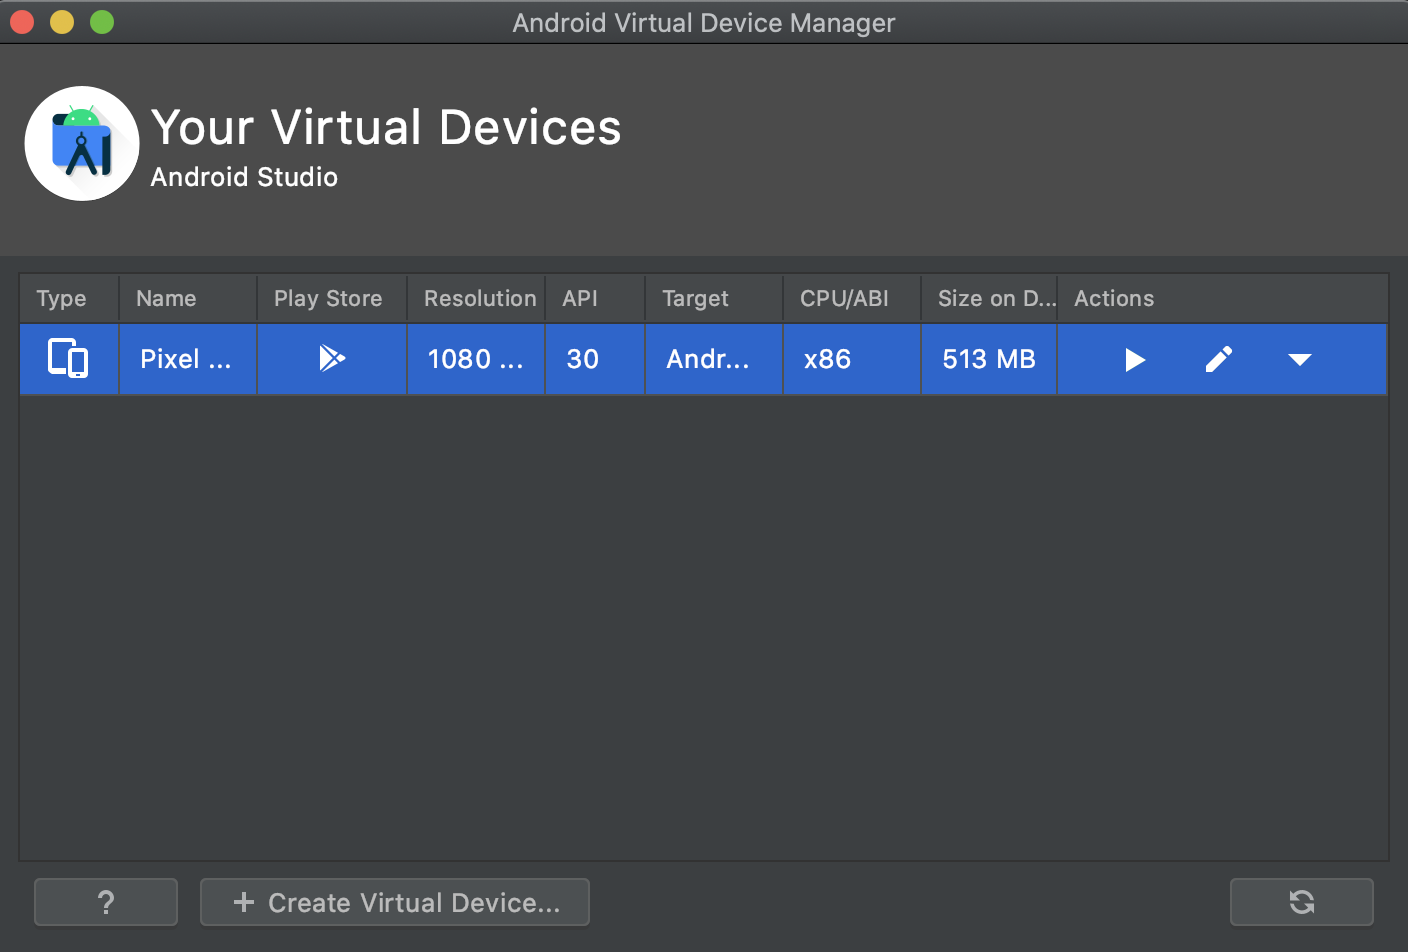Open the Pixel AVD actions dropdown arrow

point(1299,360)
